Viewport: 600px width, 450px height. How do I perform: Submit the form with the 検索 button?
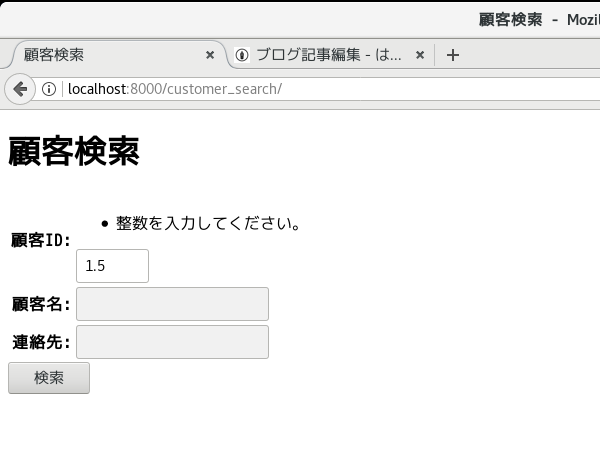[49, 378]
